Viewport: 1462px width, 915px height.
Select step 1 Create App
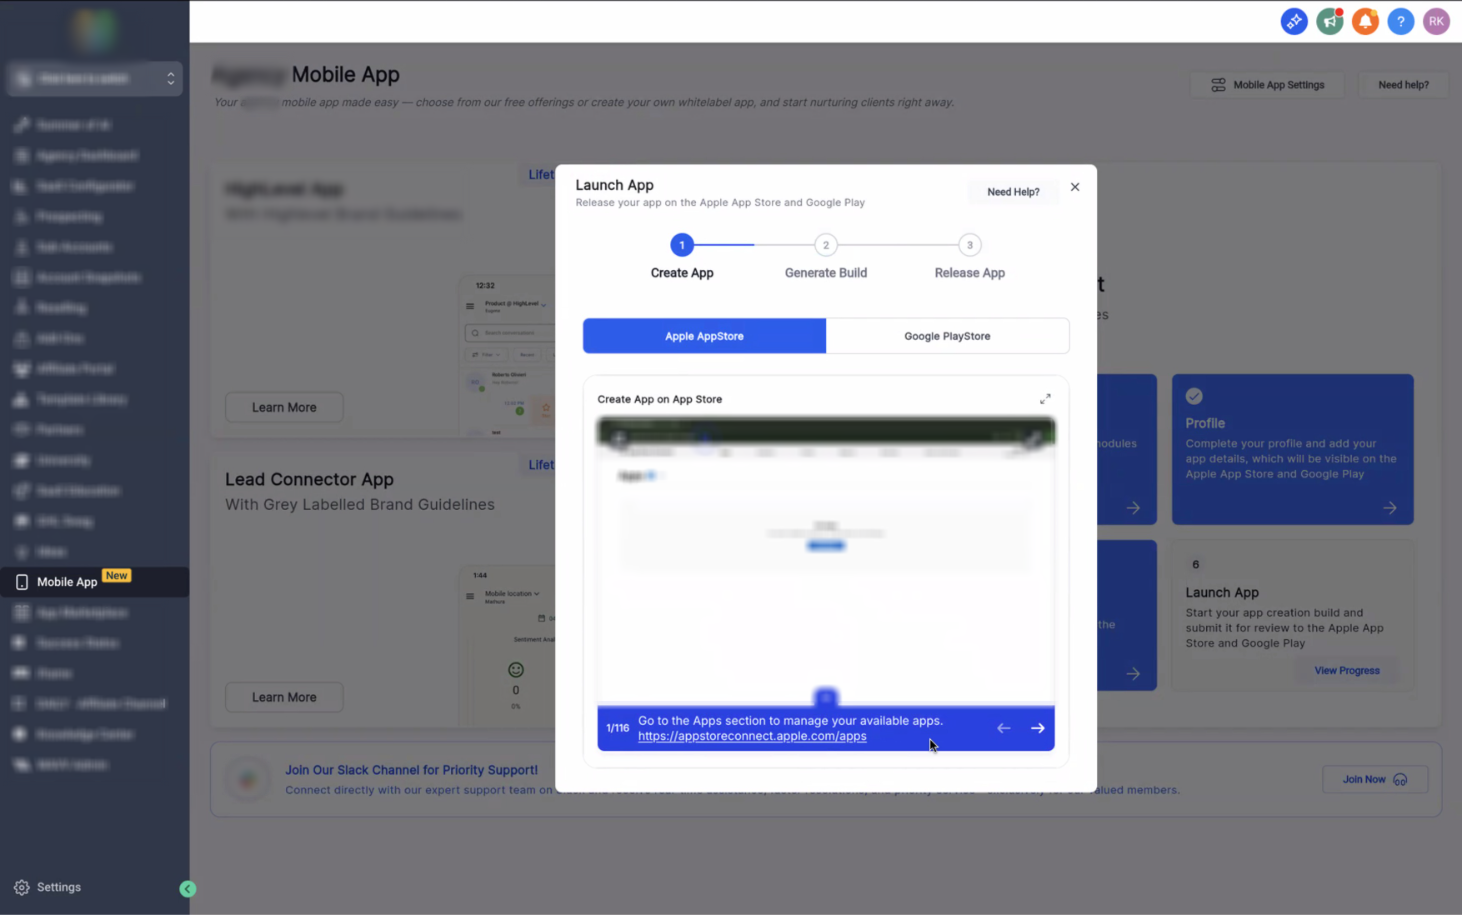[682, 257]
